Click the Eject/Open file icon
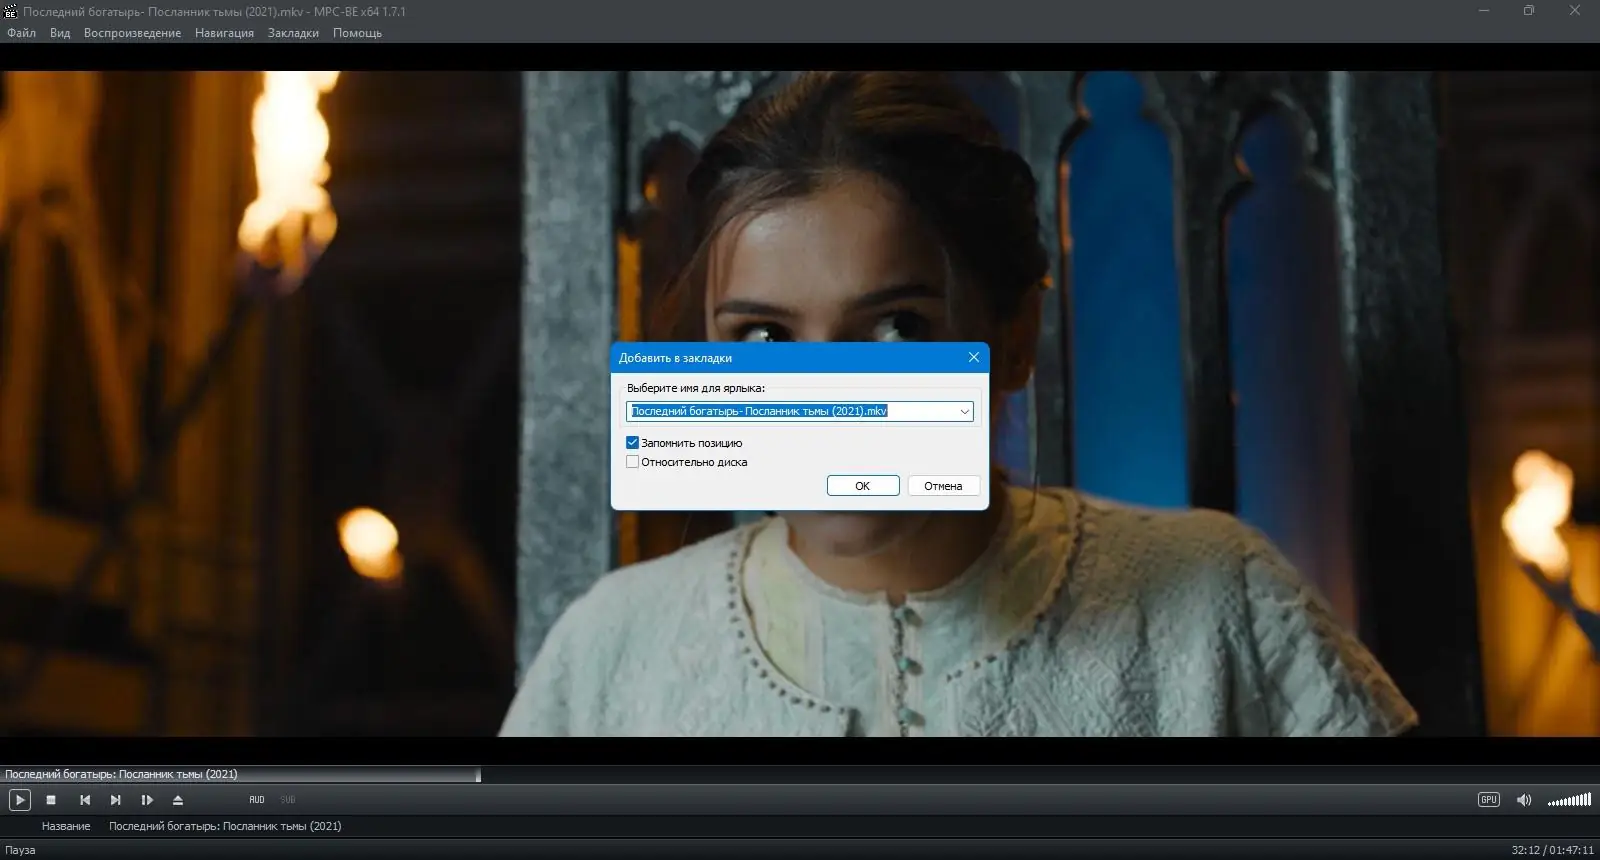Image resolution: width=1600 pixels, height=860 pixels. (178, 800)
